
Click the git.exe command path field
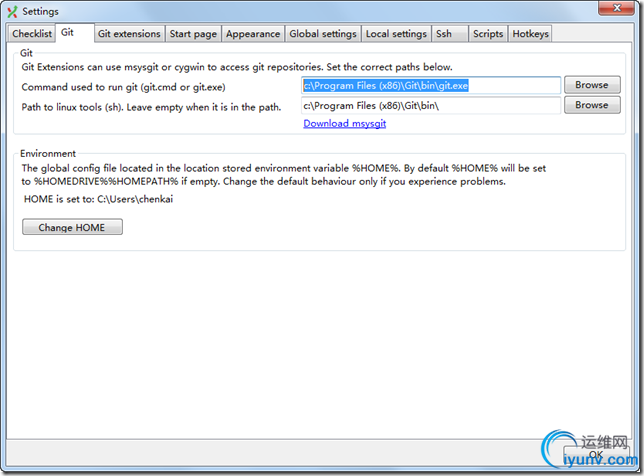click(x=431, y=85)
